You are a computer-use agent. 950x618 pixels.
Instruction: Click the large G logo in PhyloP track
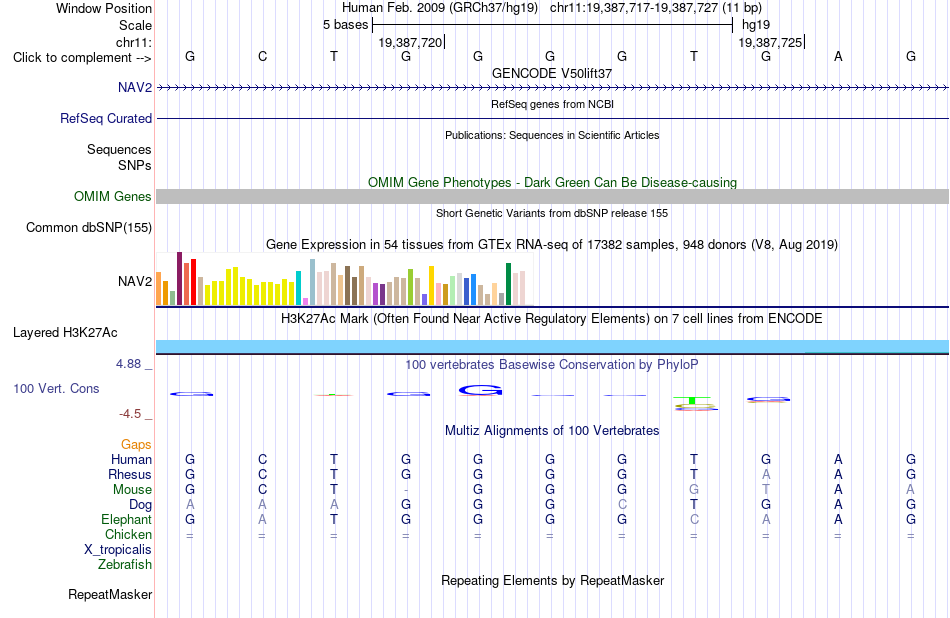click(x=480, y=390)
